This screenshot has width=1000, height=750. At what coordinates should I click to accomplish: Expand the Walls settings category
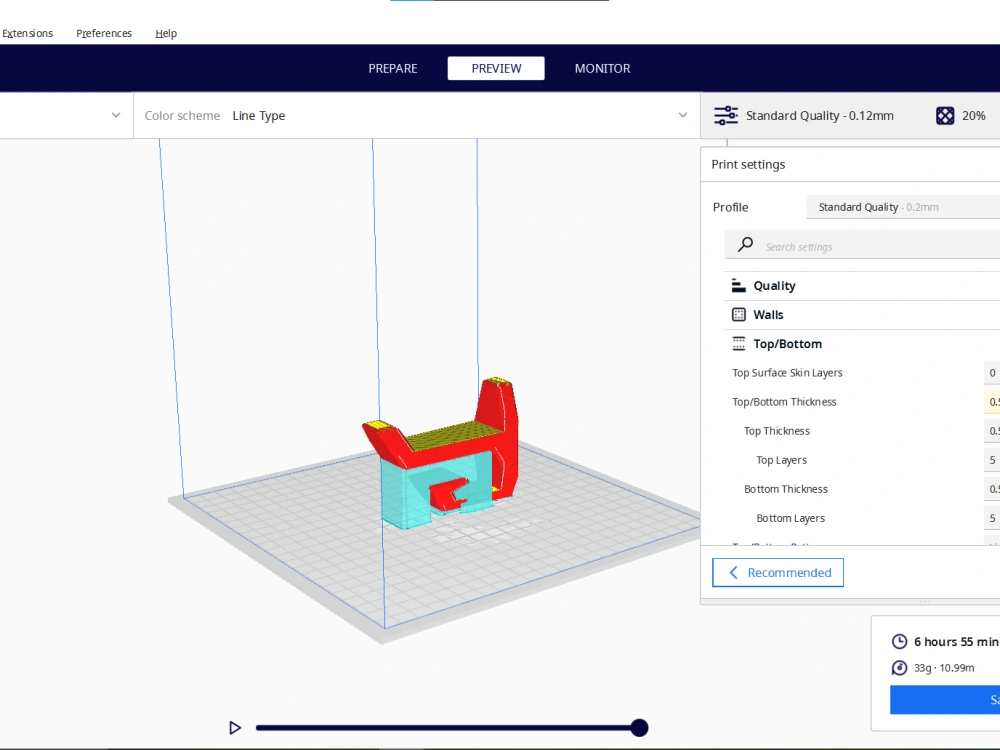coord(862,314)
